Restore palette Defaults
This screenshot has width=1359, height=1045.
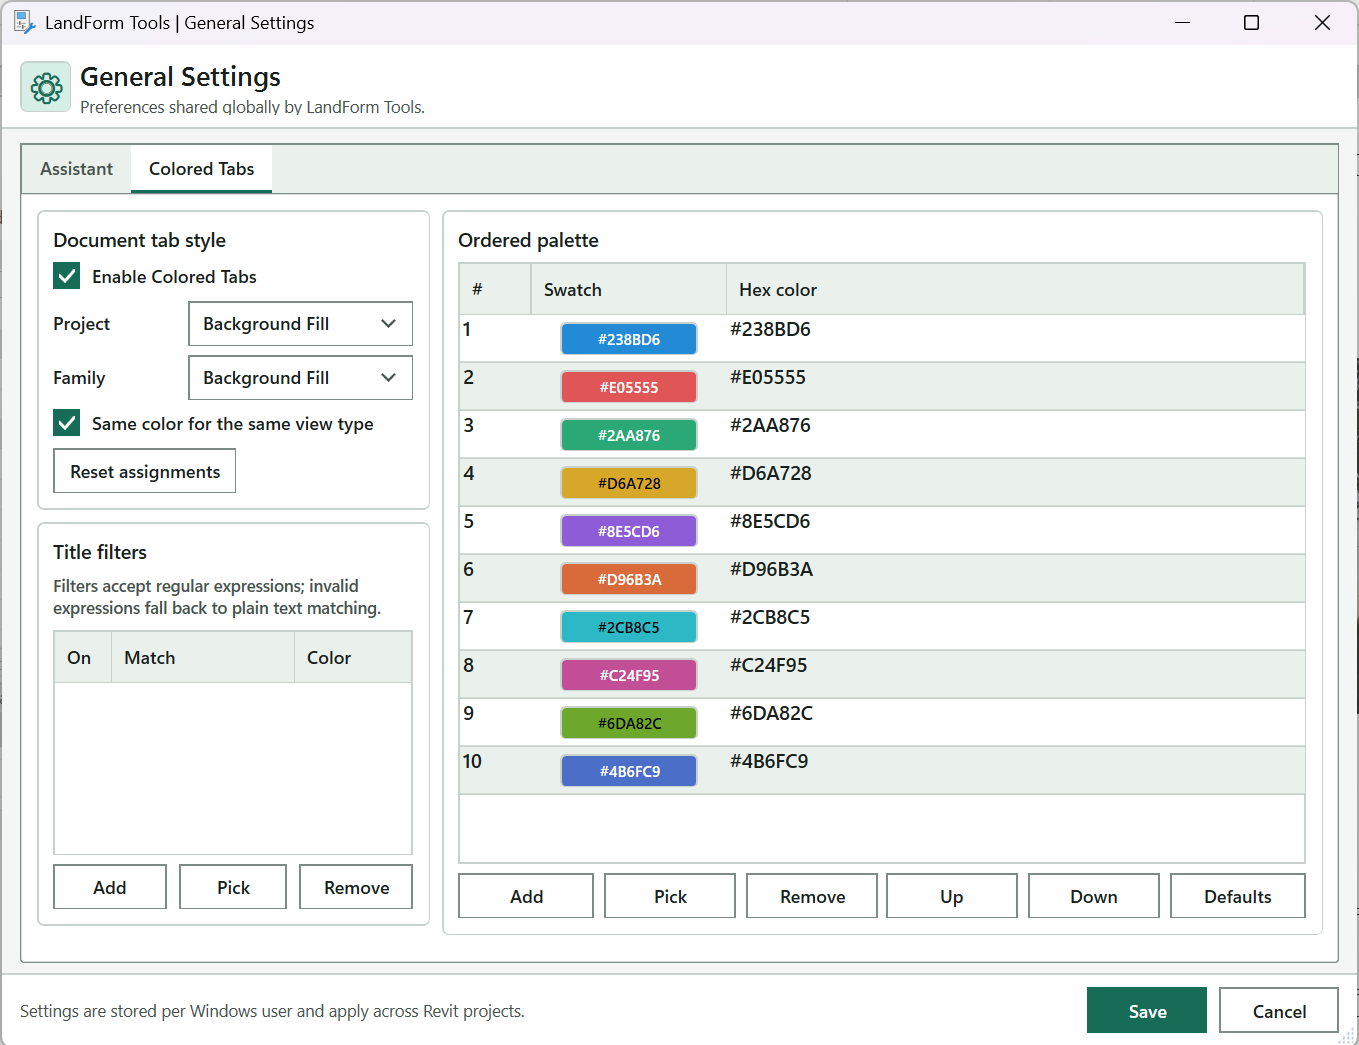click(1238, 896)
